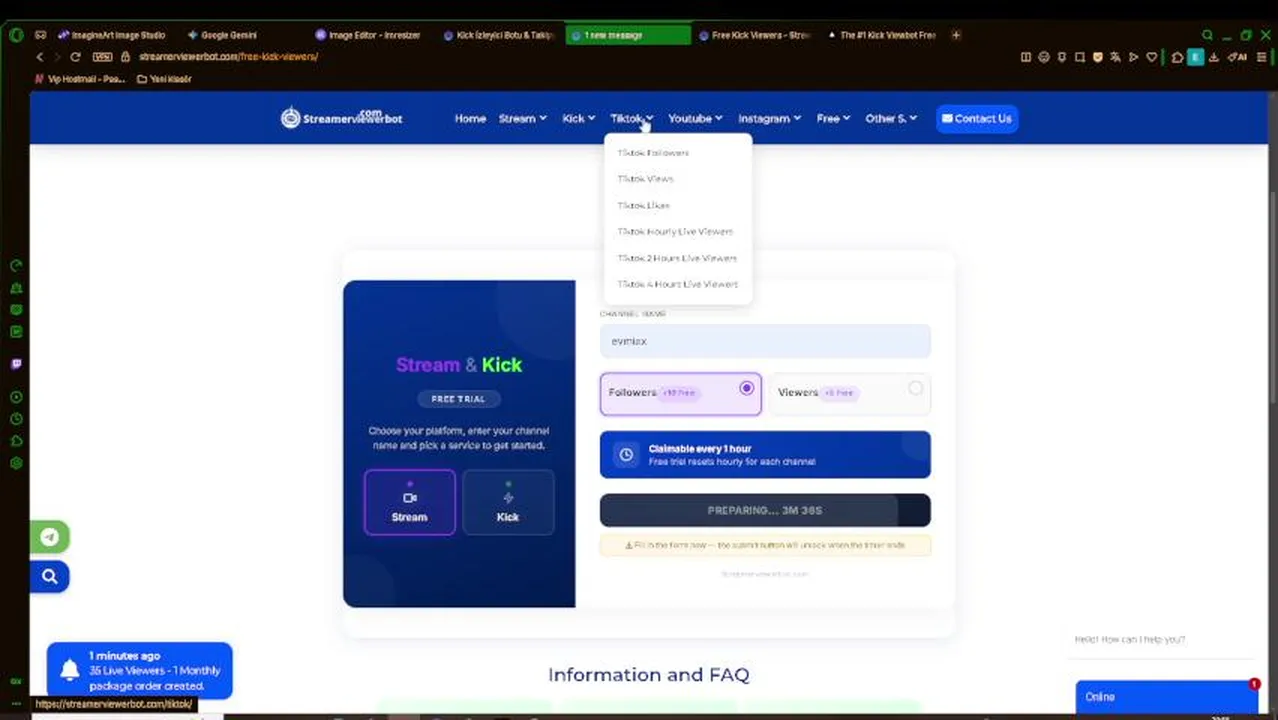Expand the Other S. nav dropdown
1278x720 pixels.
tap(891, 118)
